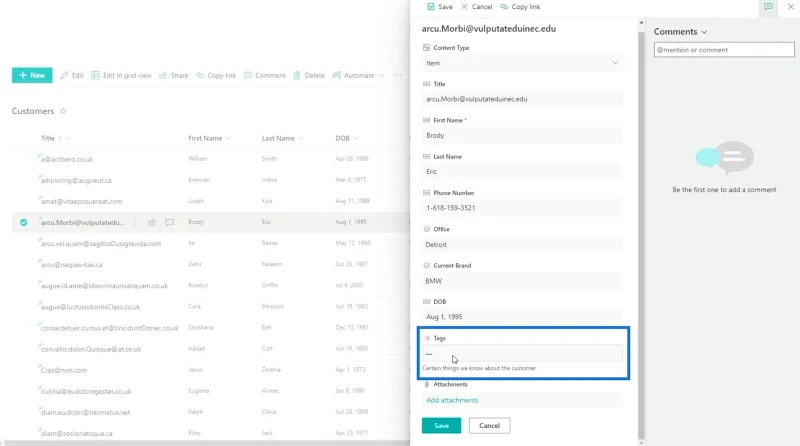Click the Phone Number field
The height and width of the screenshot is (446, 800).
(522, 208)
